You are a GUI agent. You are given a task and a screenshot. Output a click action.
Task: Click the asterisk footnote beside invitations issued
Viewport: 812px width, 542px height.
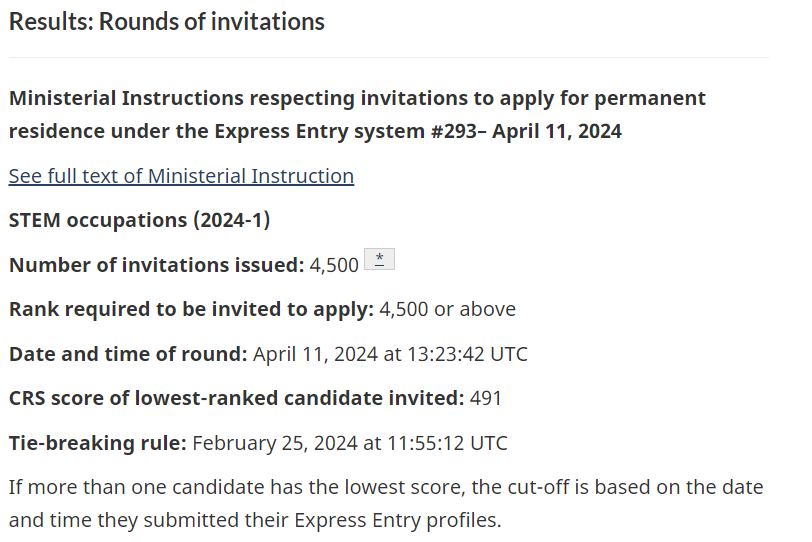(380, 259)
